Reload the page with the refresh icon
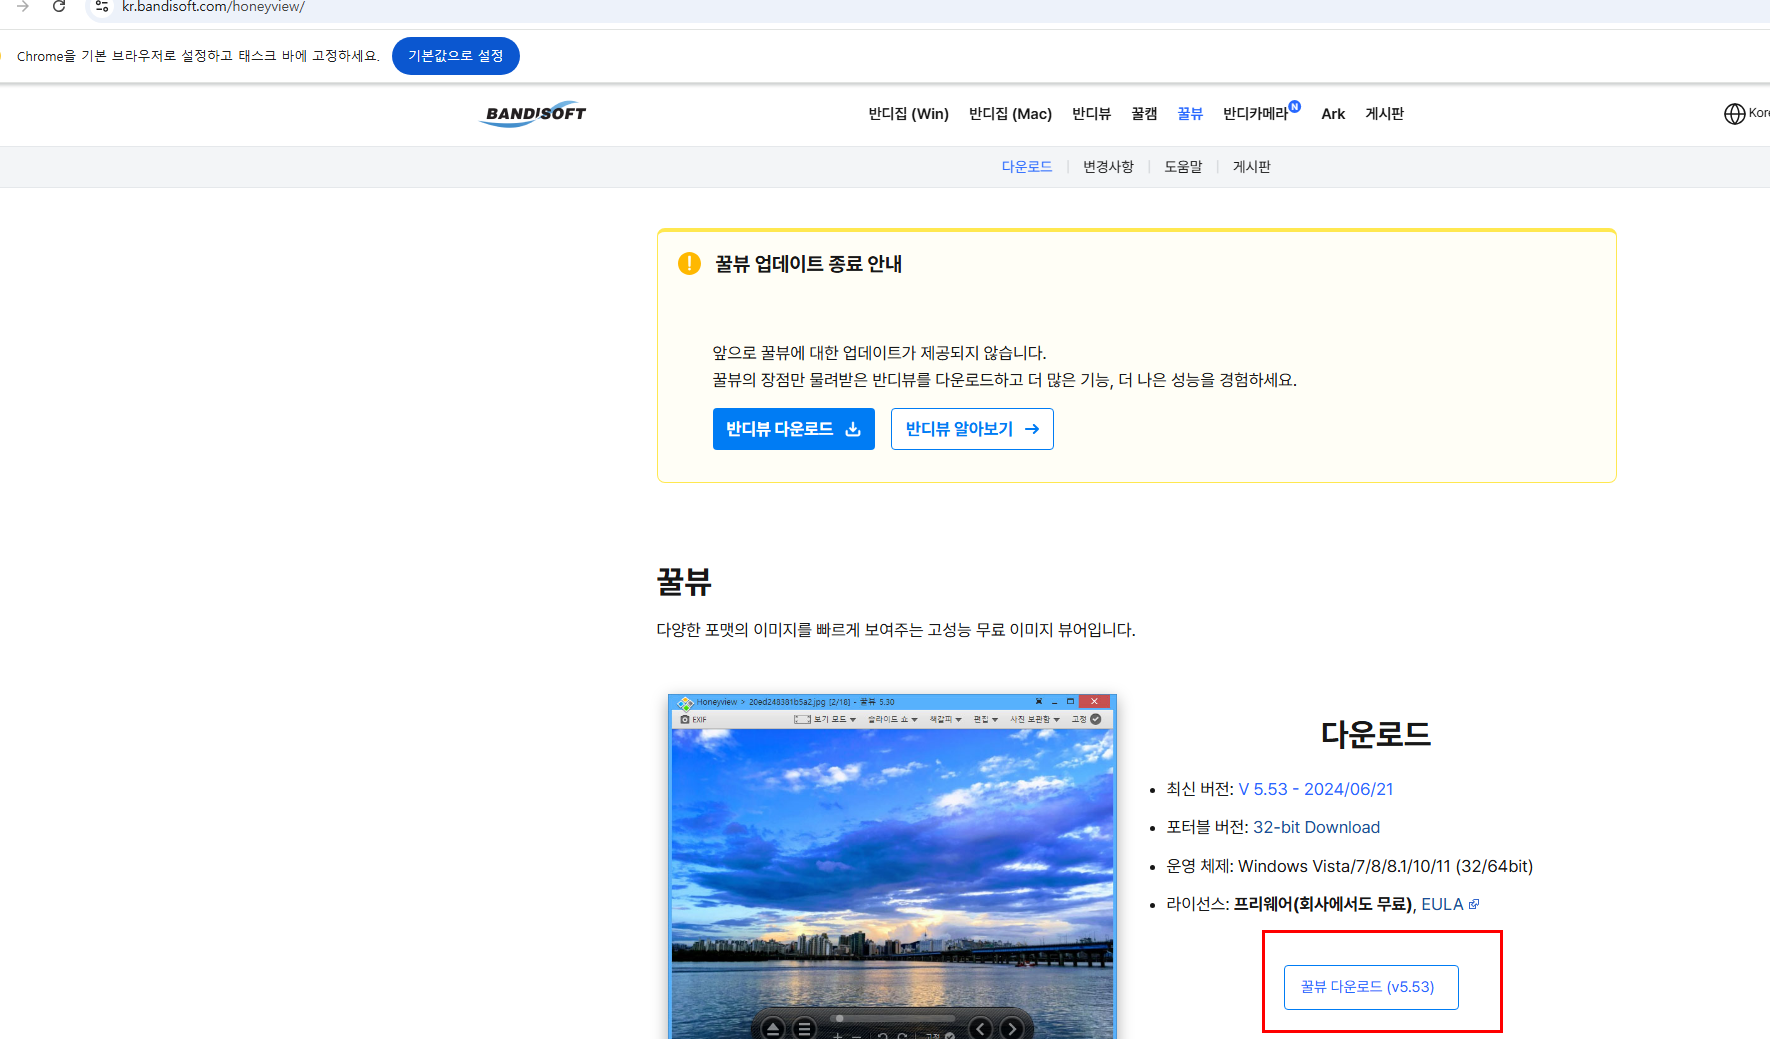The width and height of the screenshot is (1770, 1039). point(59,7)
